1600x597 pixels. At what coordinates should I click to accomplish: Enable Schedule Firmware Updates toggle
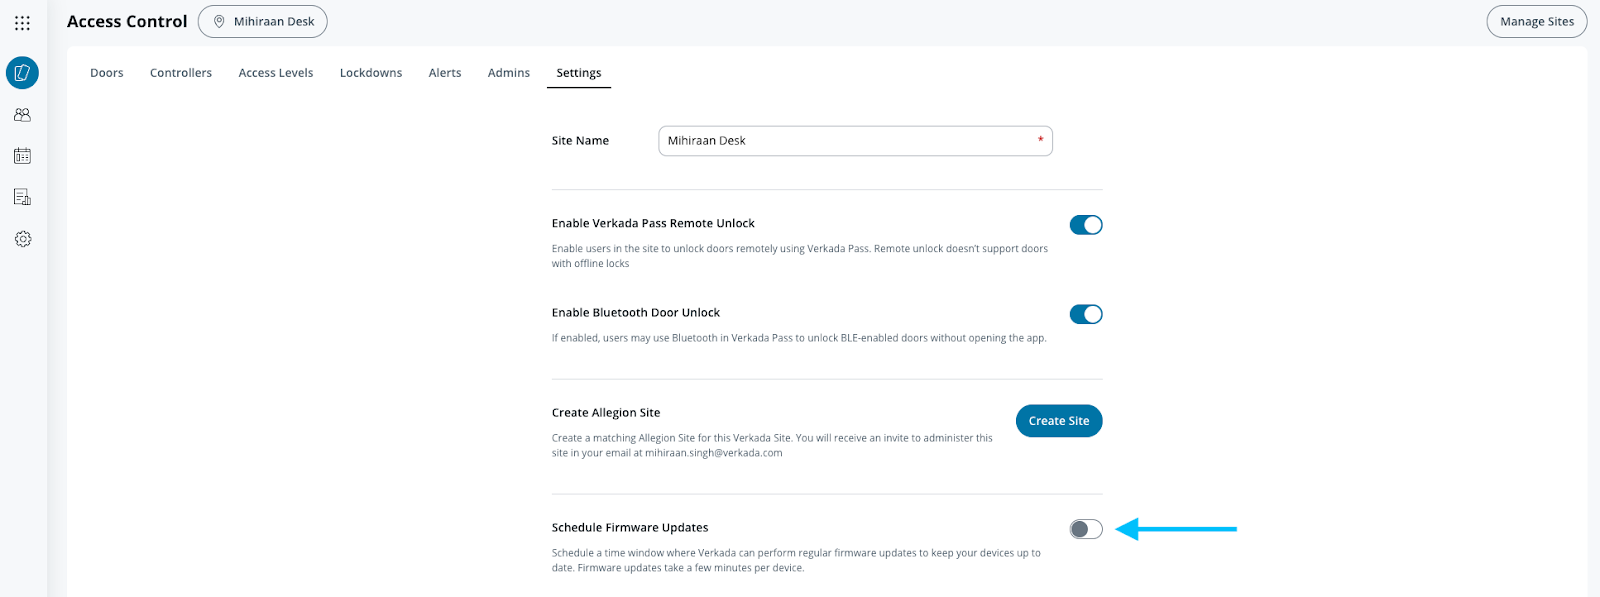[1086, 529]
